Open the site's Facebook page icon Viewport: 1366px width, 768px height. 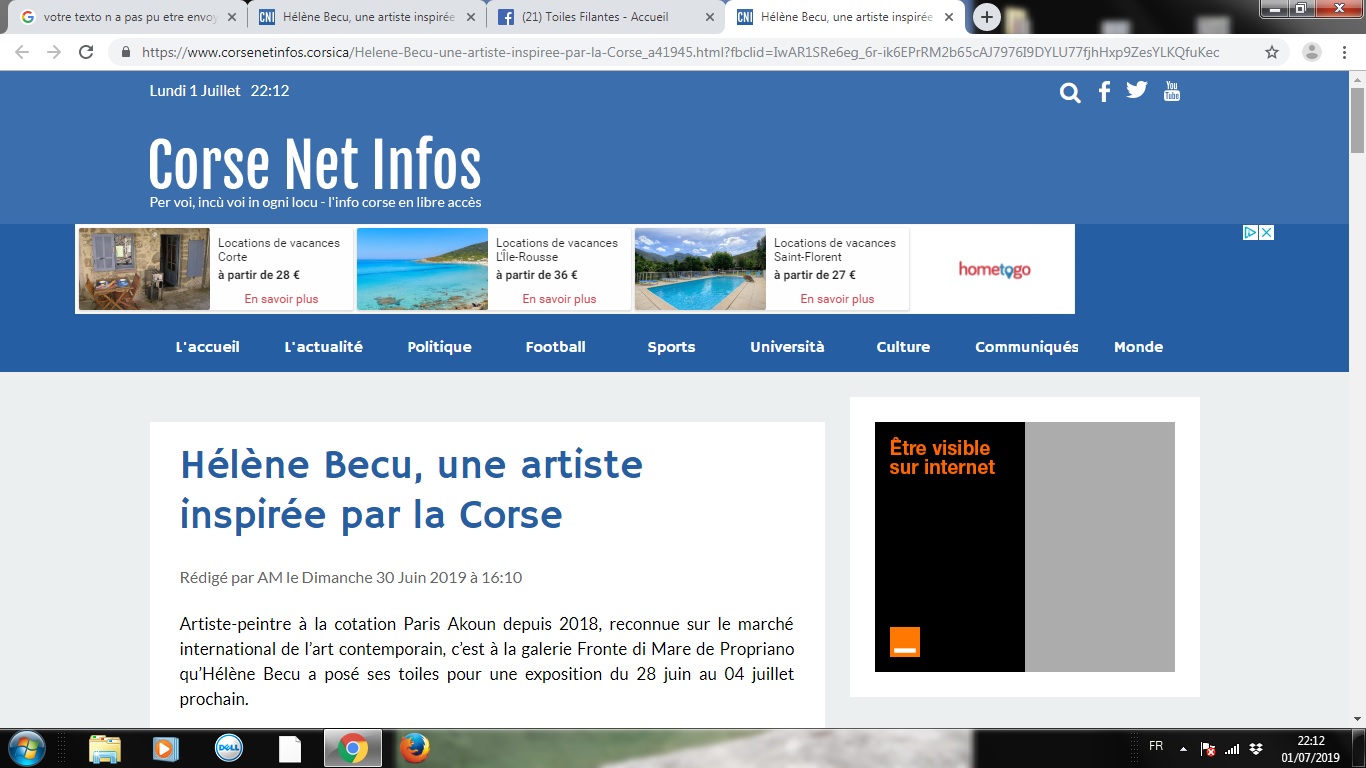1103,91
